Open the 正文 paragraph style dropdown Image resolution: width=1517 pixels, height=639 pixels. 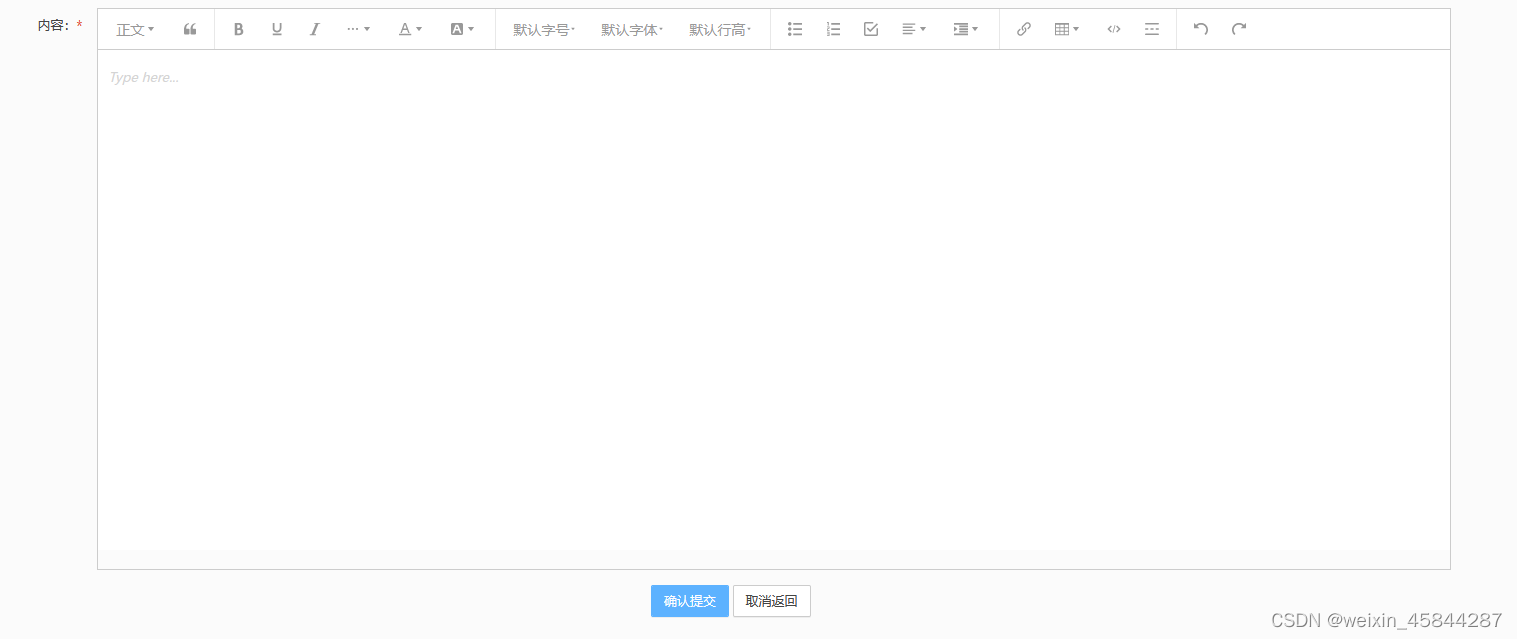click(x=134, y=29)
